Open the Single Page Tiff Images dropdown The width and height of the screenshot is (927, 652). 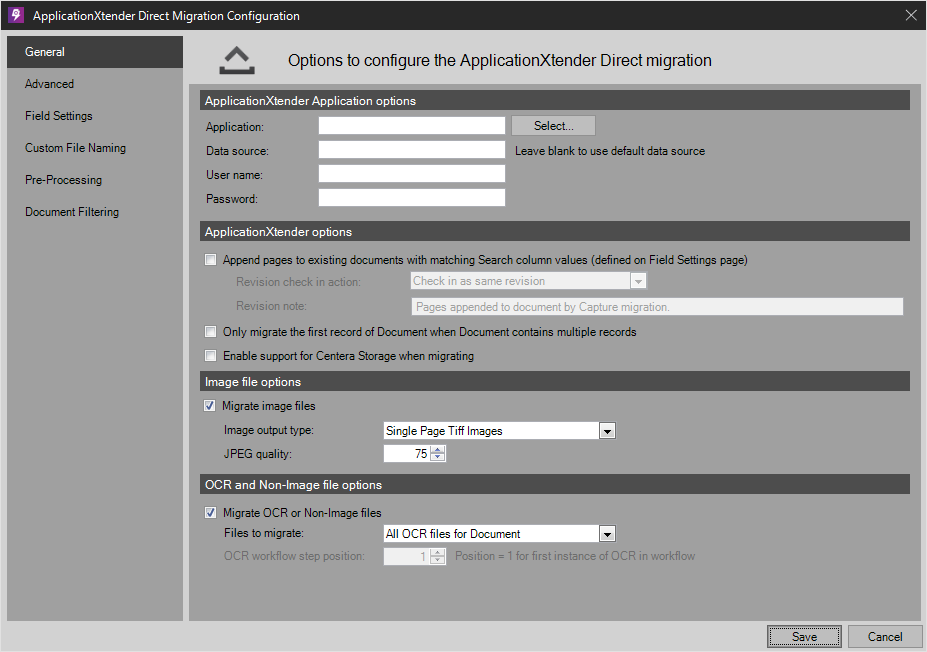(x=490, y=430)
